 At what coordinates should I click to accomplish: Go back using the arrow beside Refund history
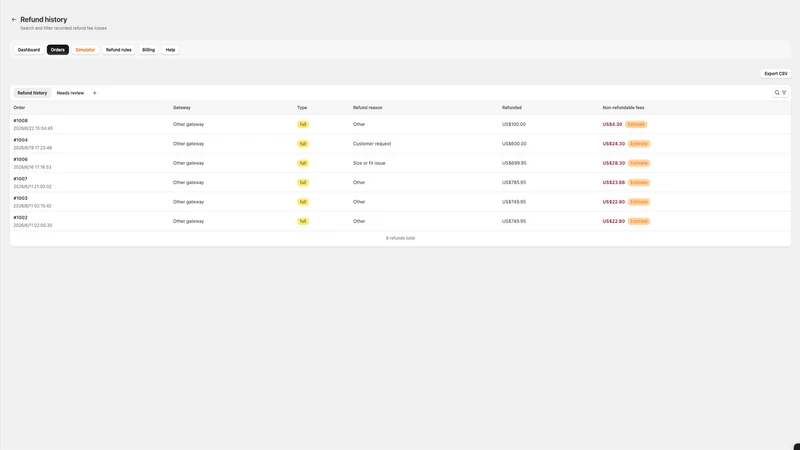14,19
